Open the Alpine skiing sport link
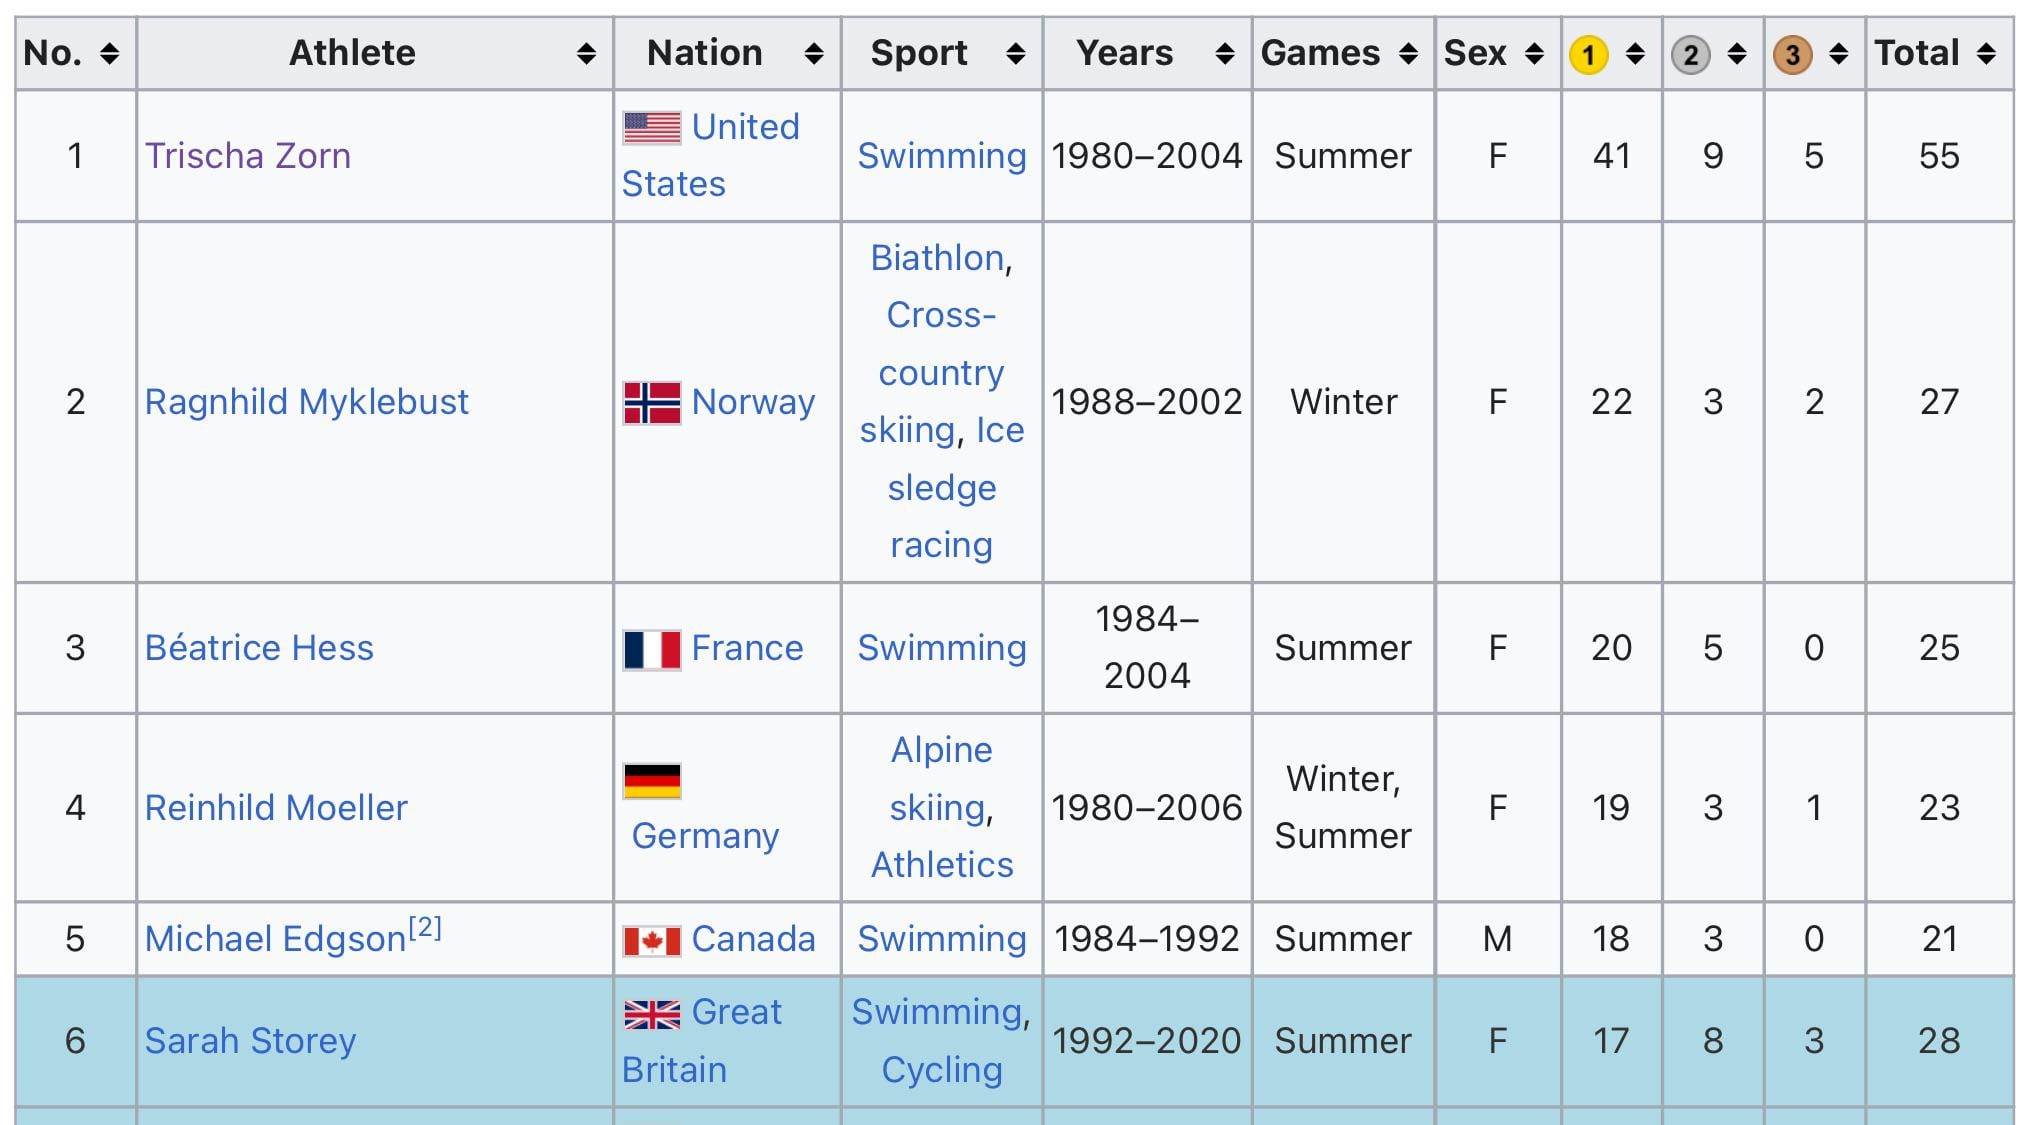Image resolution: width=2042 pixels, height=1125 pixels. click(941, 779)
